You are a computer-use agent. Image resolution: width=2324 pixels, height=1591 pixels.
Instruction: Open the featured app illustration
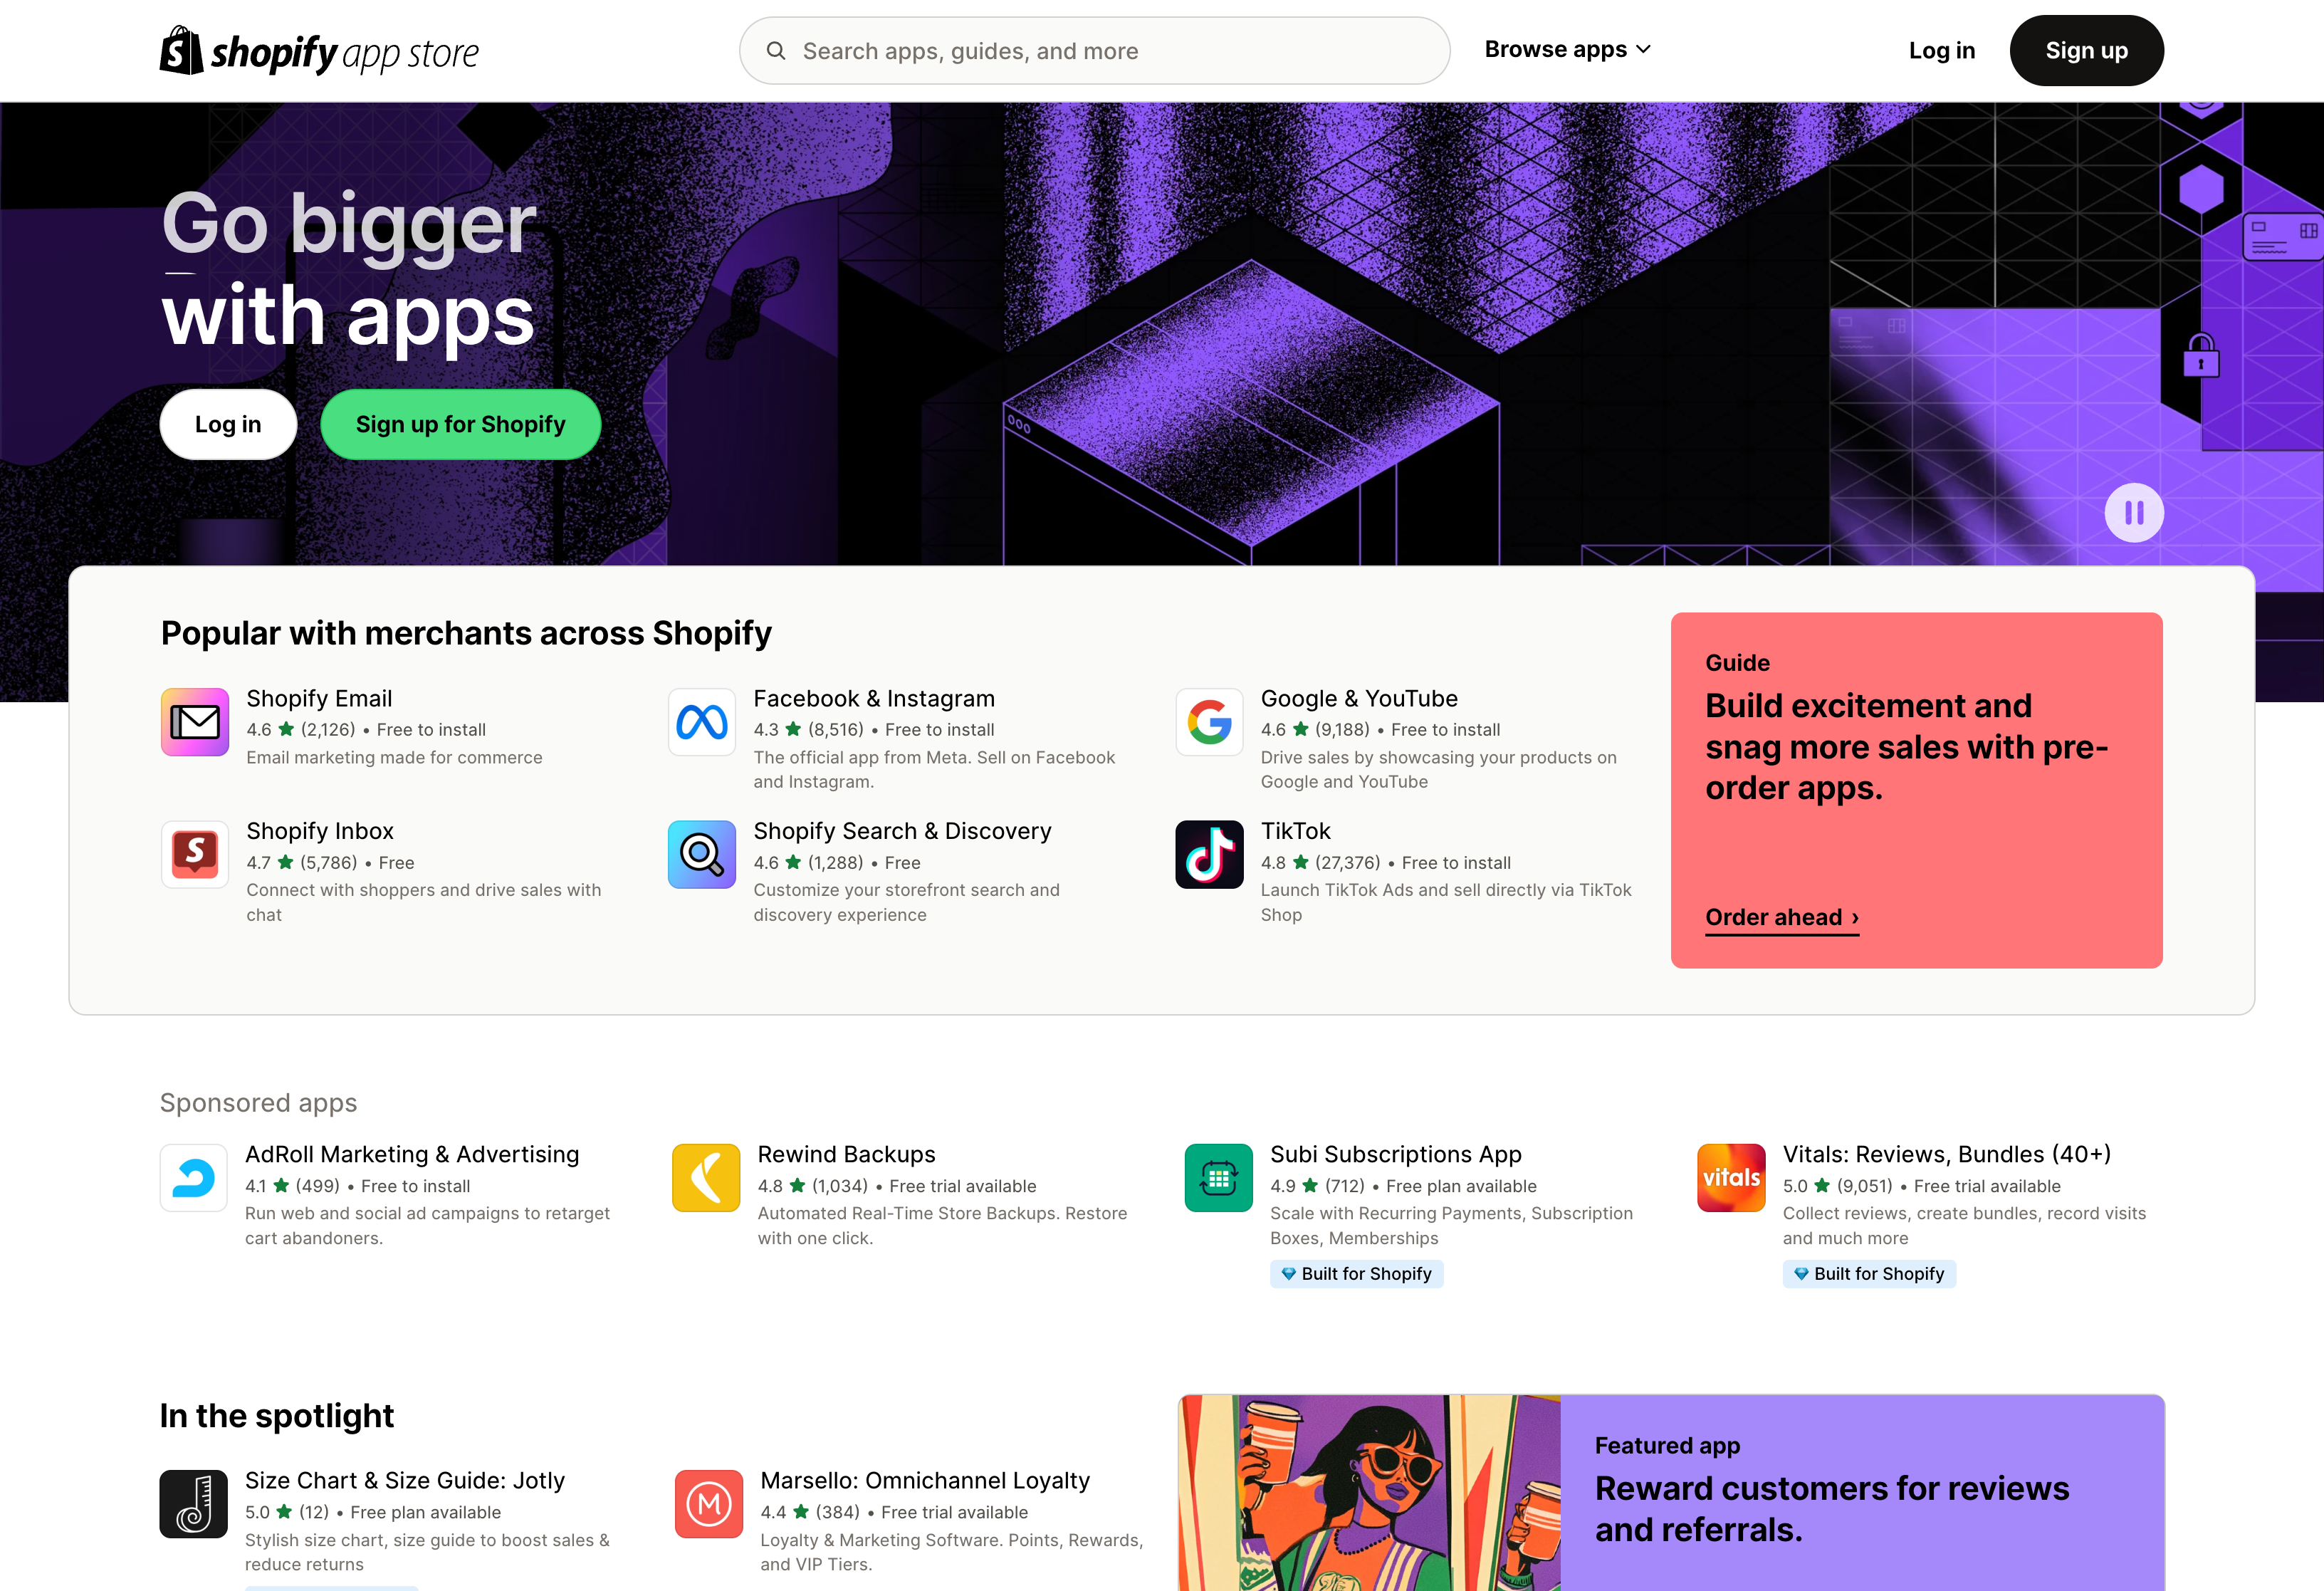pyautogui.click(x=1370, y=1493)
